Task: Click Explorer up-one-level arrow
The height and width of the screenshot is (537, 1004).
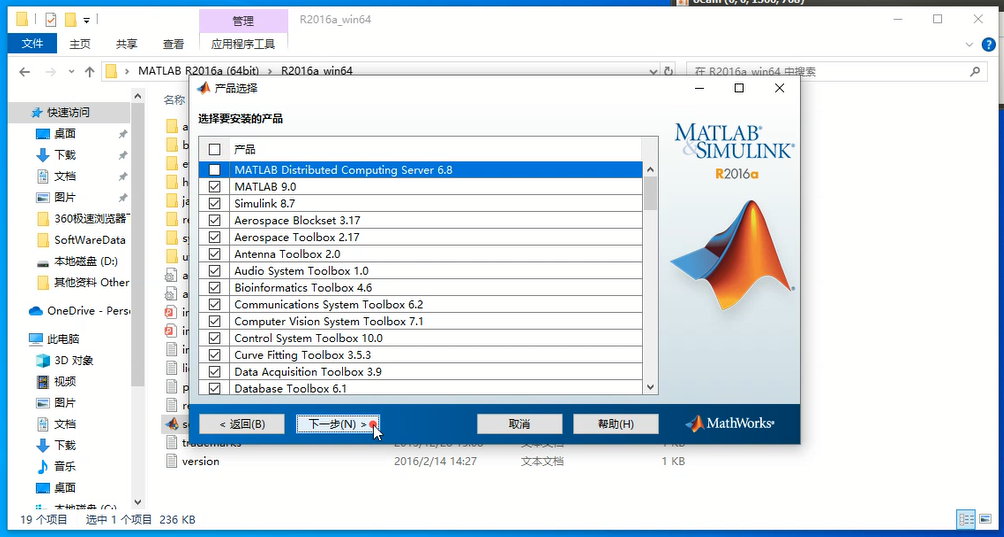Action: pyautogui.click(x=90, y=72)
